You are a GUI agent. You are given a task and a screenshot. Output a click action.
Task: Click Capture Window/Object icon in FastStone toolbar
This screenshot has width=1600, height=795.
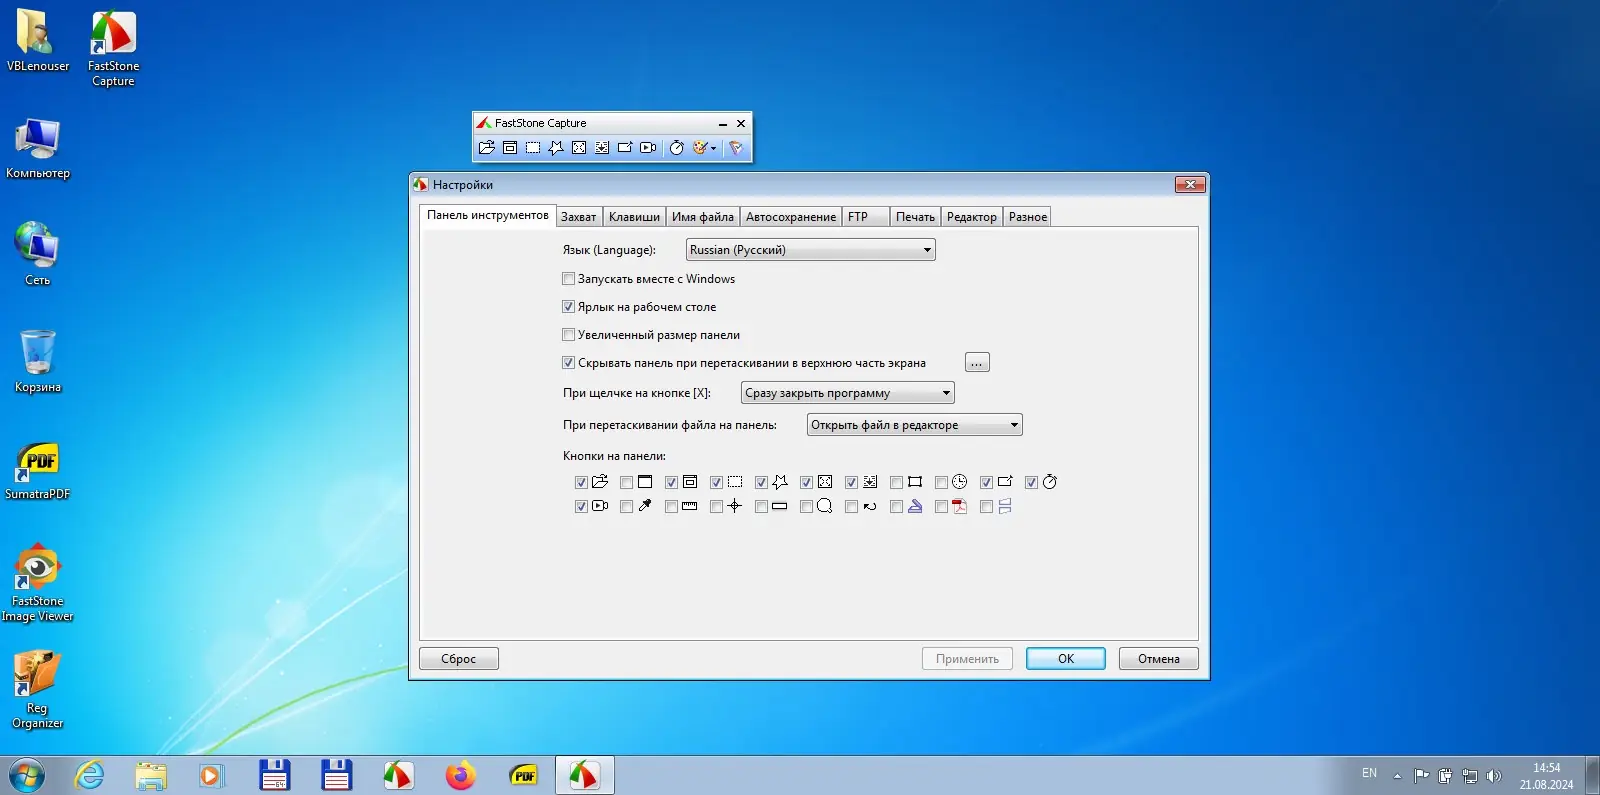pyautogui.click(x=510, y=148)
